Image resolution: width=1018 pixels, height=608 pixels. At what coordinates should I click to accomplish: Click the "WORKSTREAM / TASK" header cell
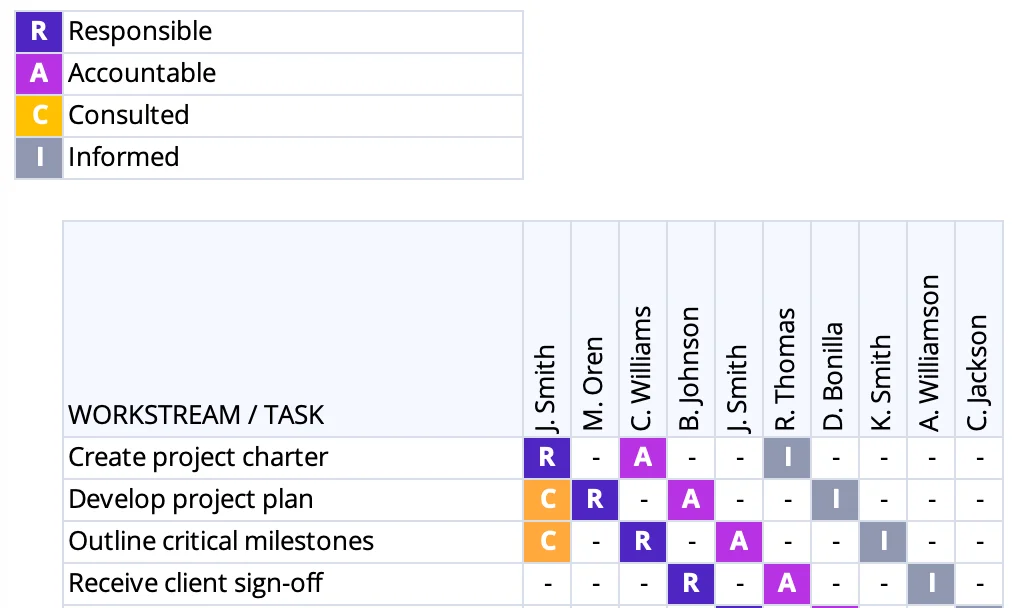pyautogui.click(x=196, y=415)
